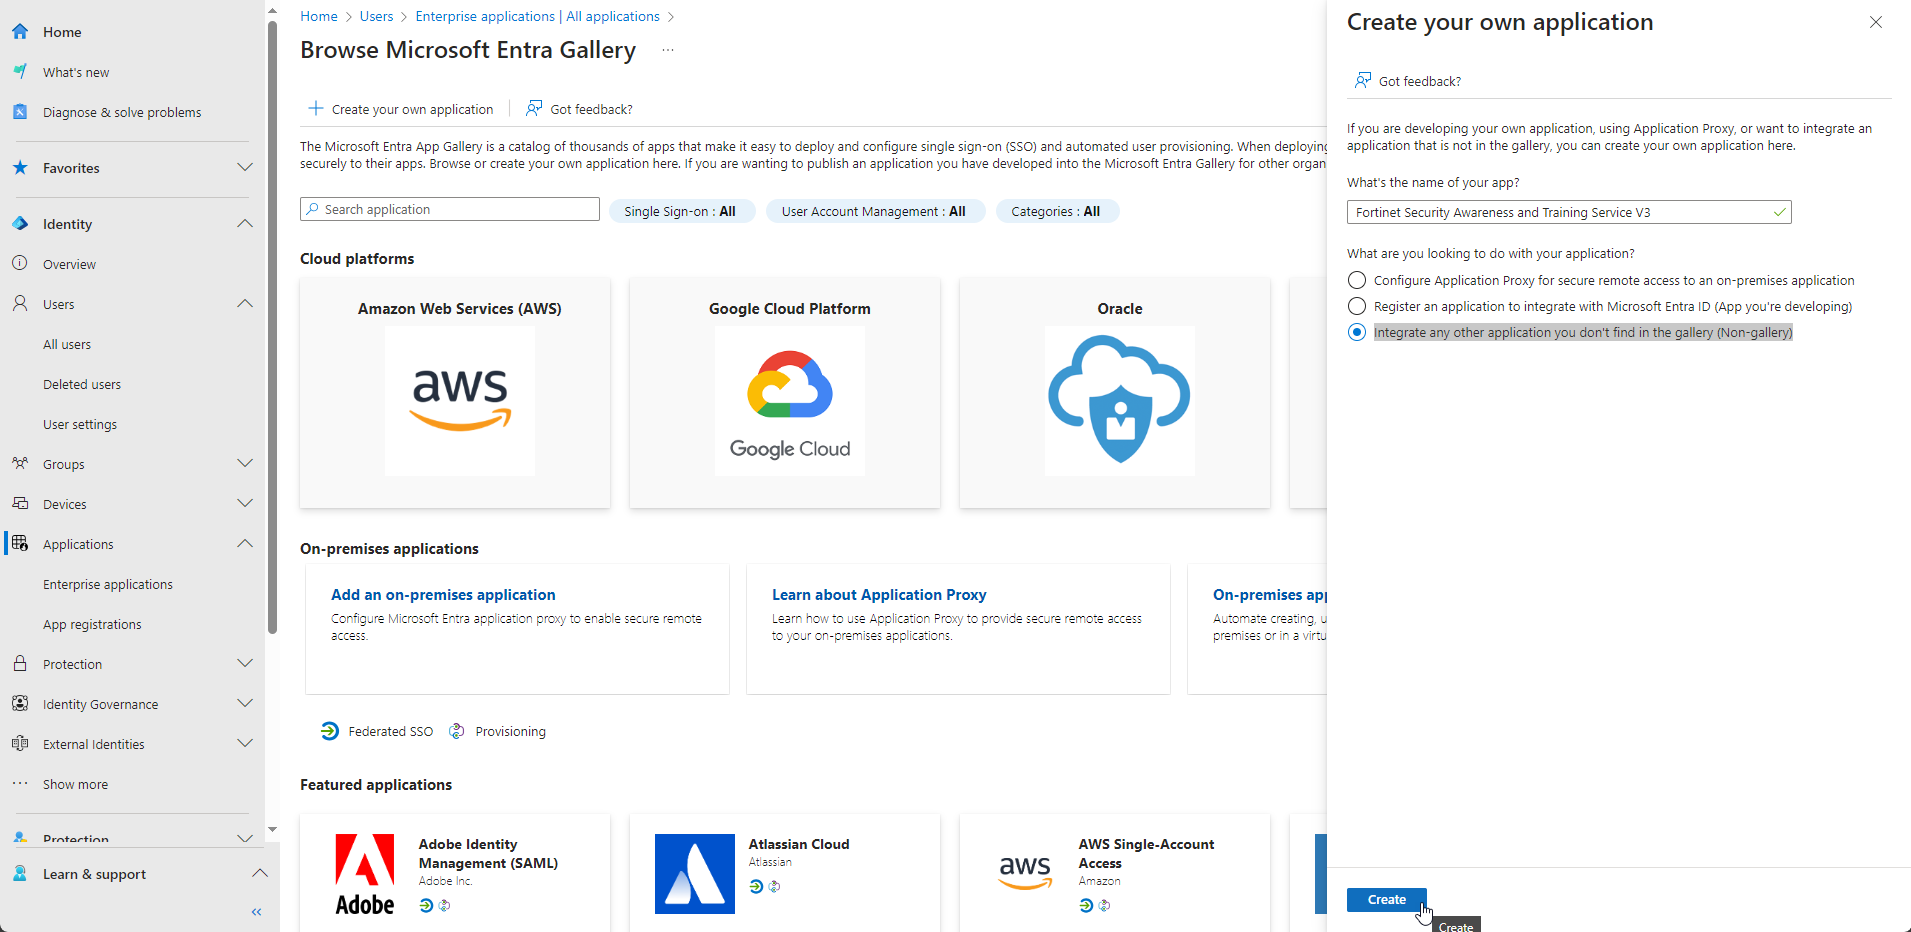Expand the Groups submenu chevron
The width and height of the screenshot is (1911, 932).
pyautogui.click(x=245, y=463)
